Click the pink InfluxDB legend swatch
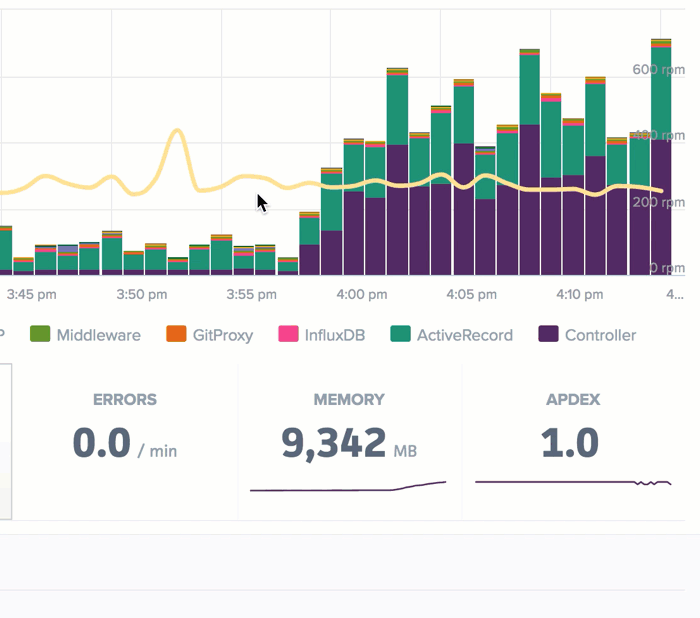The width and height of the screenshot is (700, 618). coord(288,334)
